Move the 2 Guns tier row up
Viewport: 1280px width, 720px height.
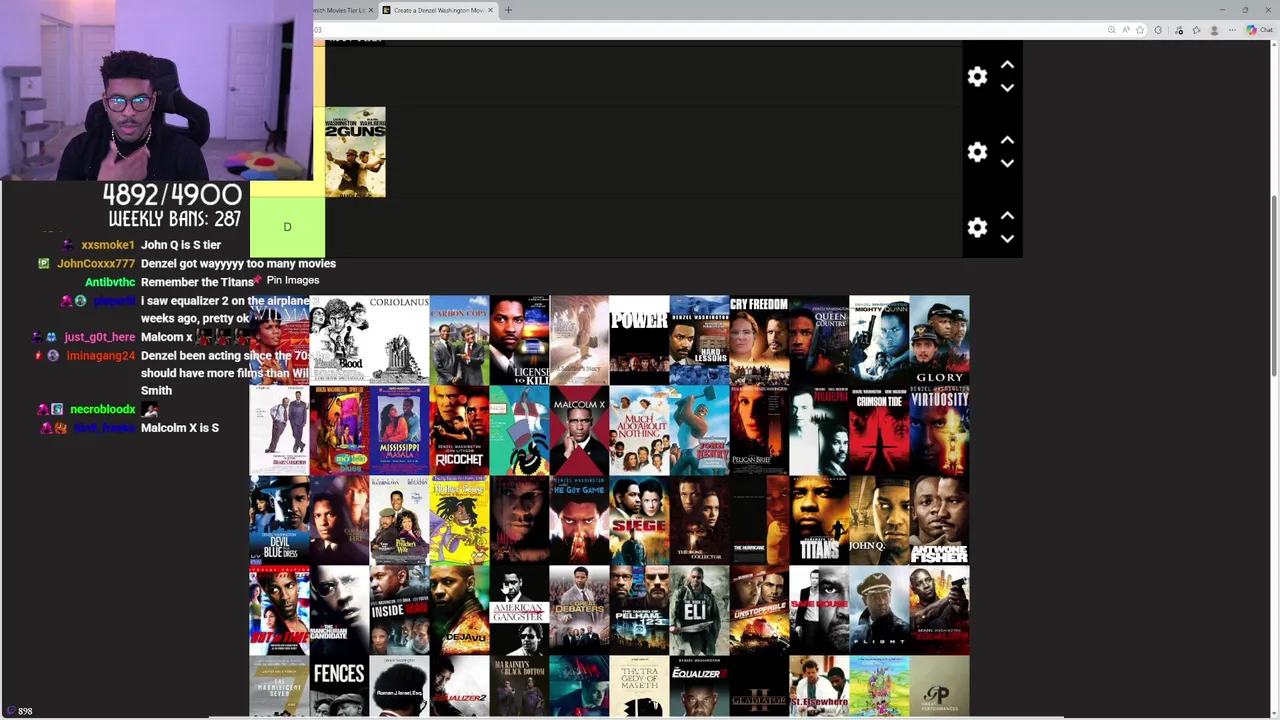click(1007, 140)
